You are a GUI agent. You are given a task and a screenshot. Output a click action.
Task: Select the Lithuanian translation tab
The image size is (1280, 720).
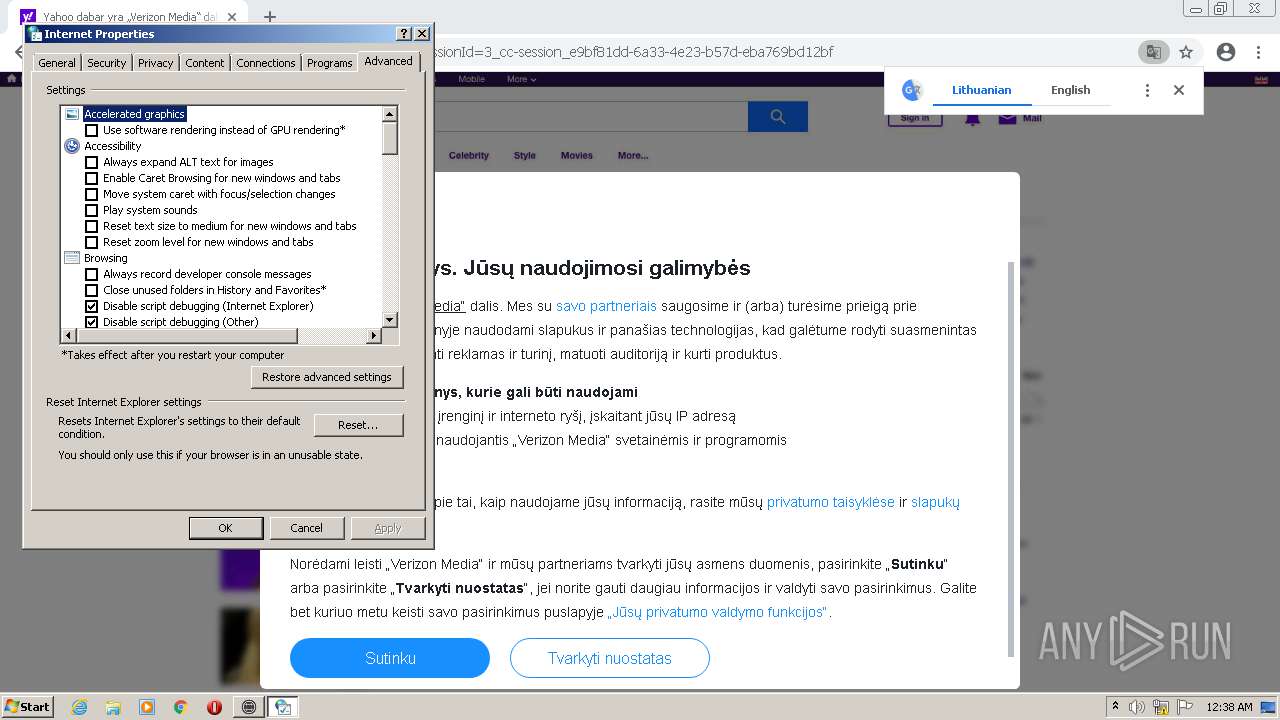[981, 90]
